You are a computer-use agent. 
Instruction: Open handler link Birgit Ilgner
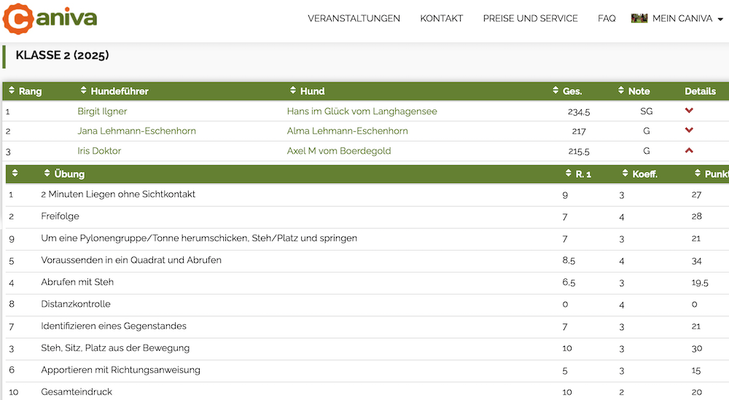tap(103, 112)
